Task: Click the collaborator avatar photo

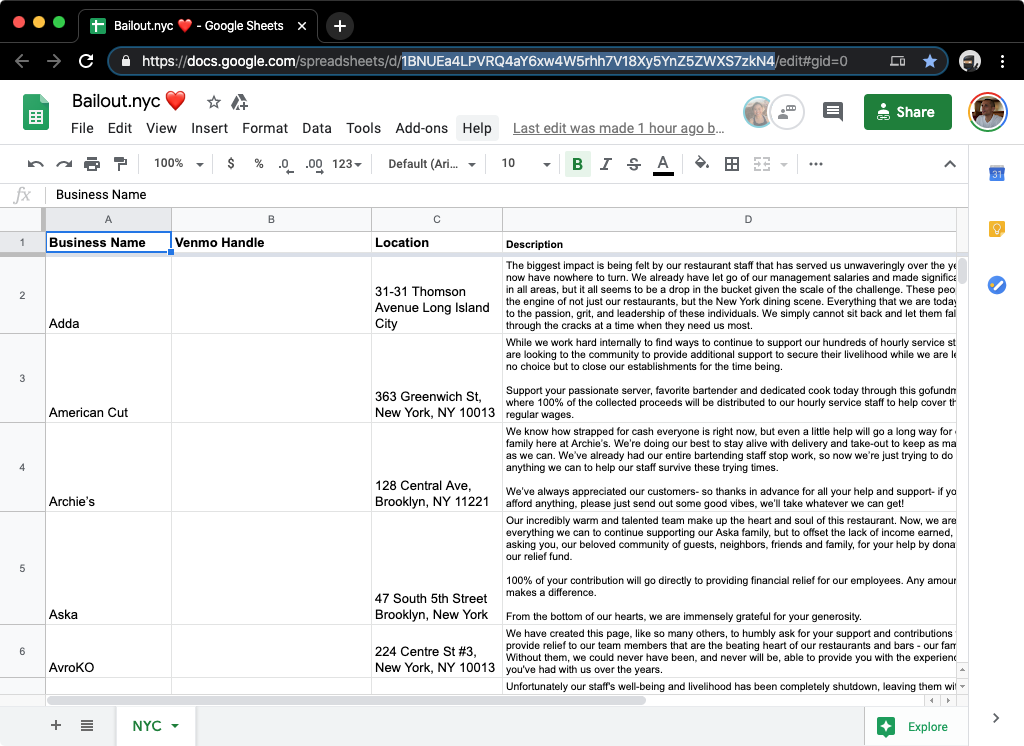Action: 758,112
